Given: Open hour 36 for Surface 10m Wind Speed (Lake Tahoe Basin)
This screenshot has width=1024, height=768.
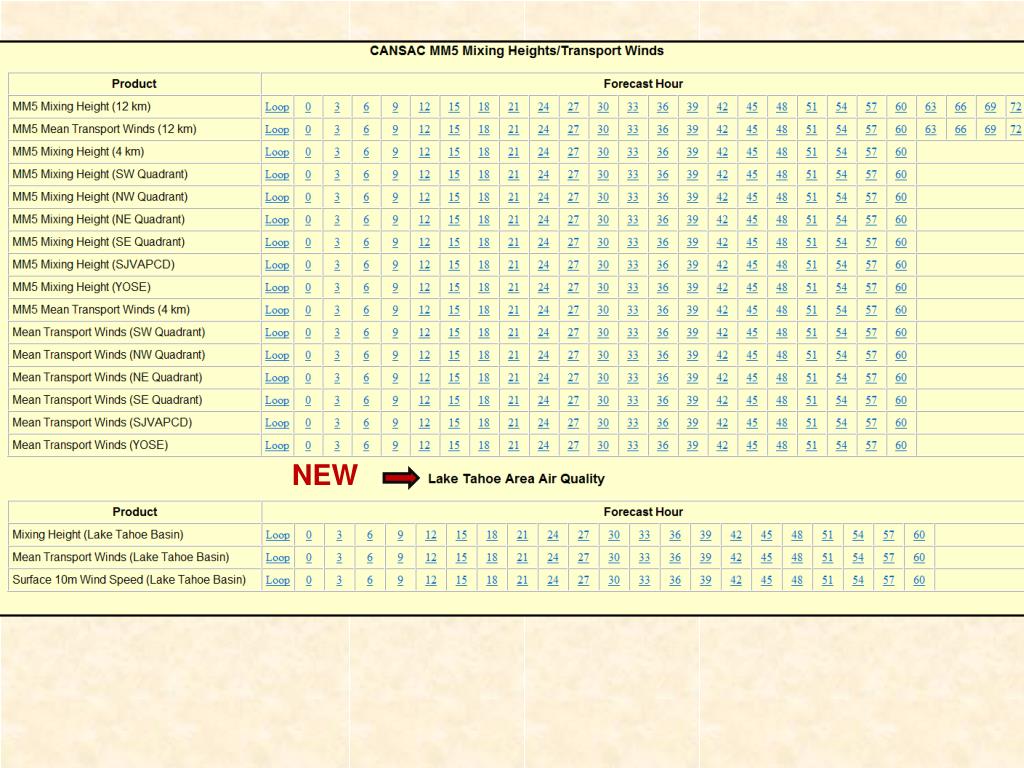Looking at the screenshot, I should tap(675, 581).
